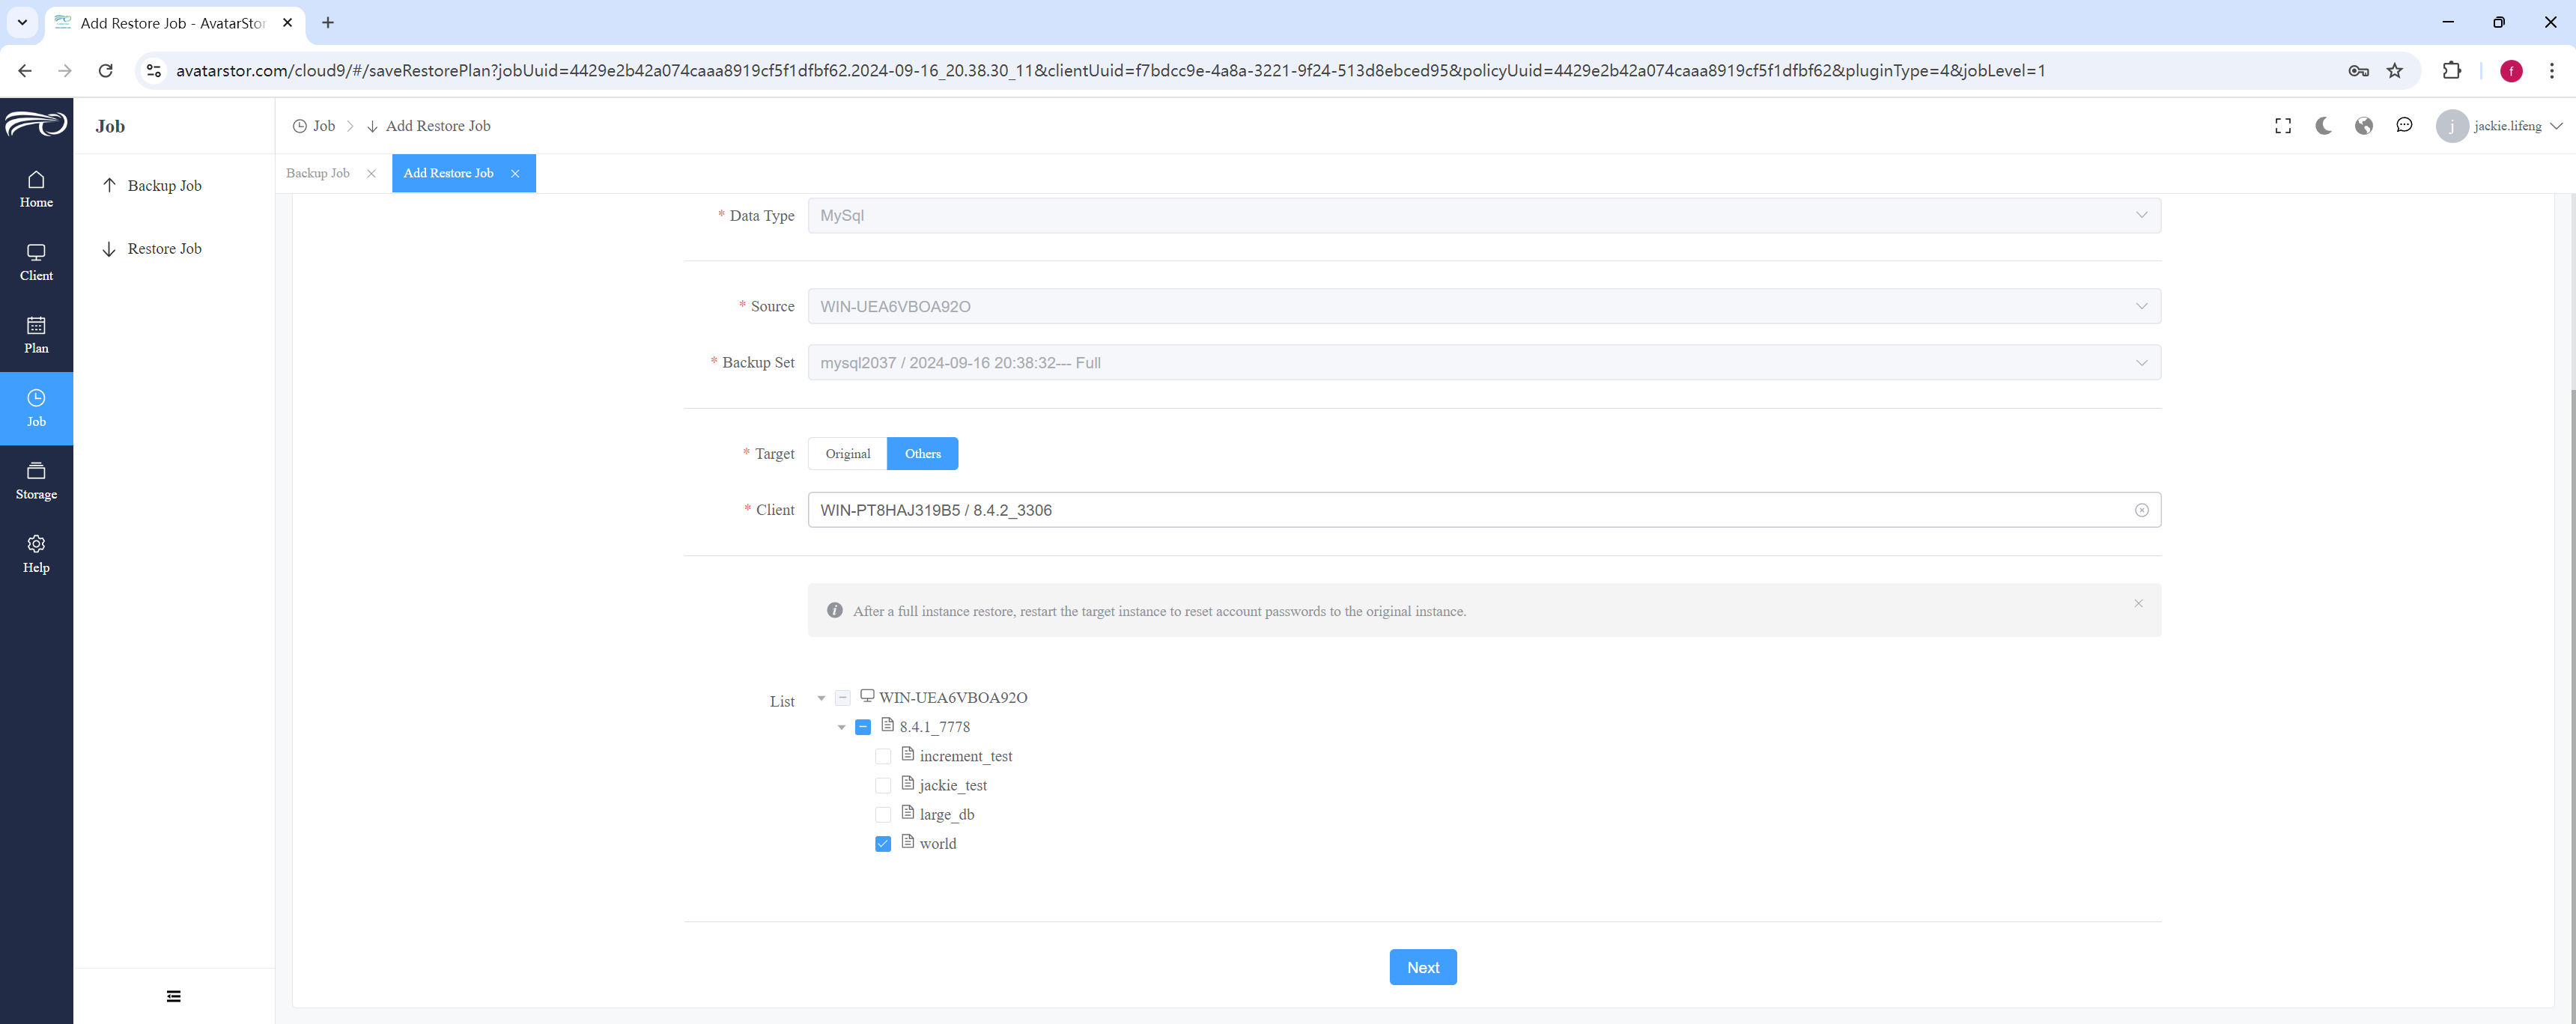Open the Help gear icon
The image size is (2576, 1024).
pyautogui.click(x=36, y=544)
